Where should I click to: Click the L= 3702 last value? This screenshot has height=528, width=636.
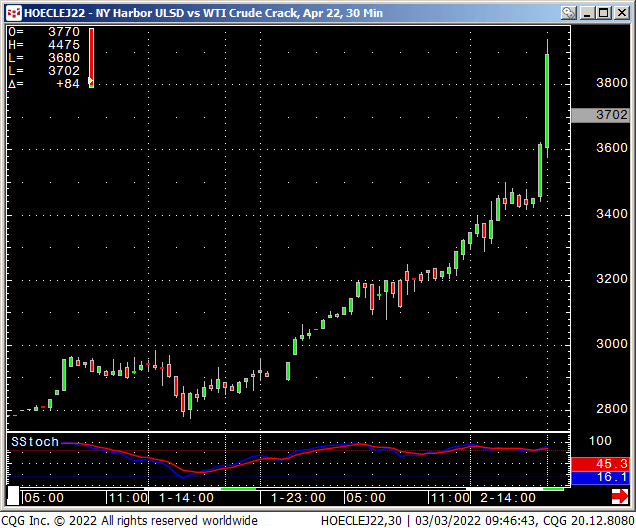coord(44,71)
